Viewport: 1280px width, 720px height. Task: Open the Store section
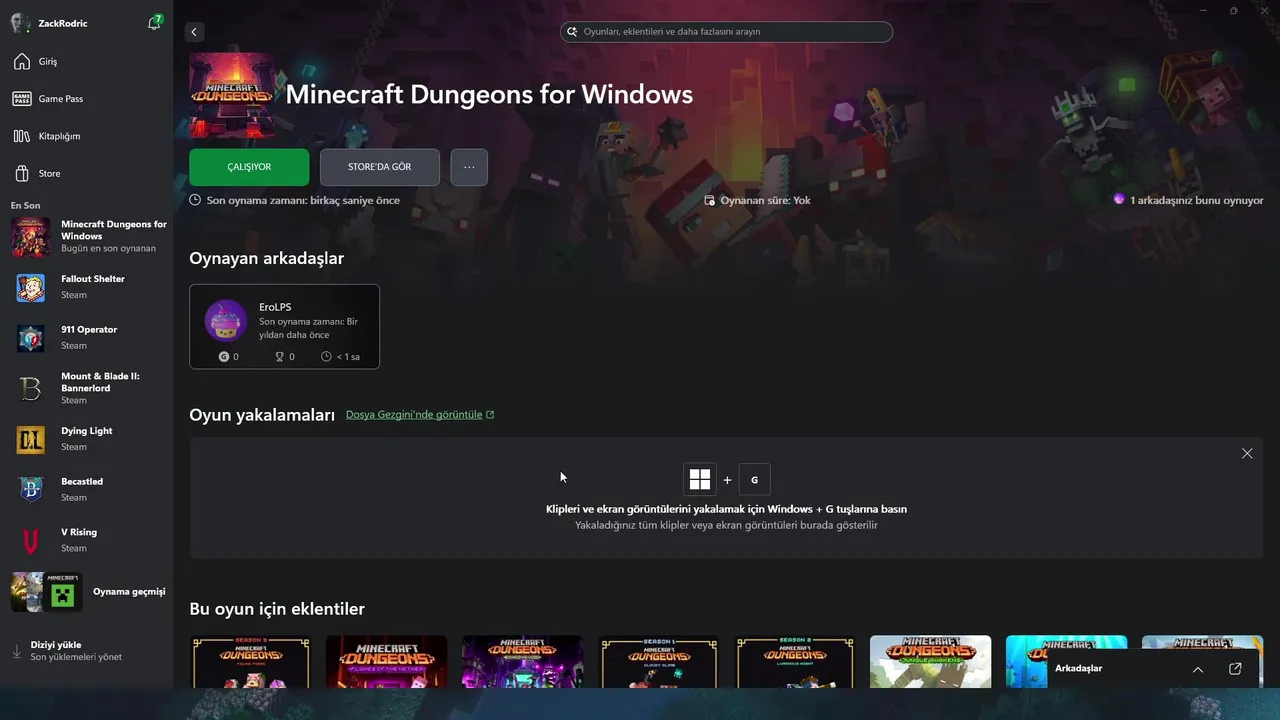pyautogui.click(x=86, y=173)
